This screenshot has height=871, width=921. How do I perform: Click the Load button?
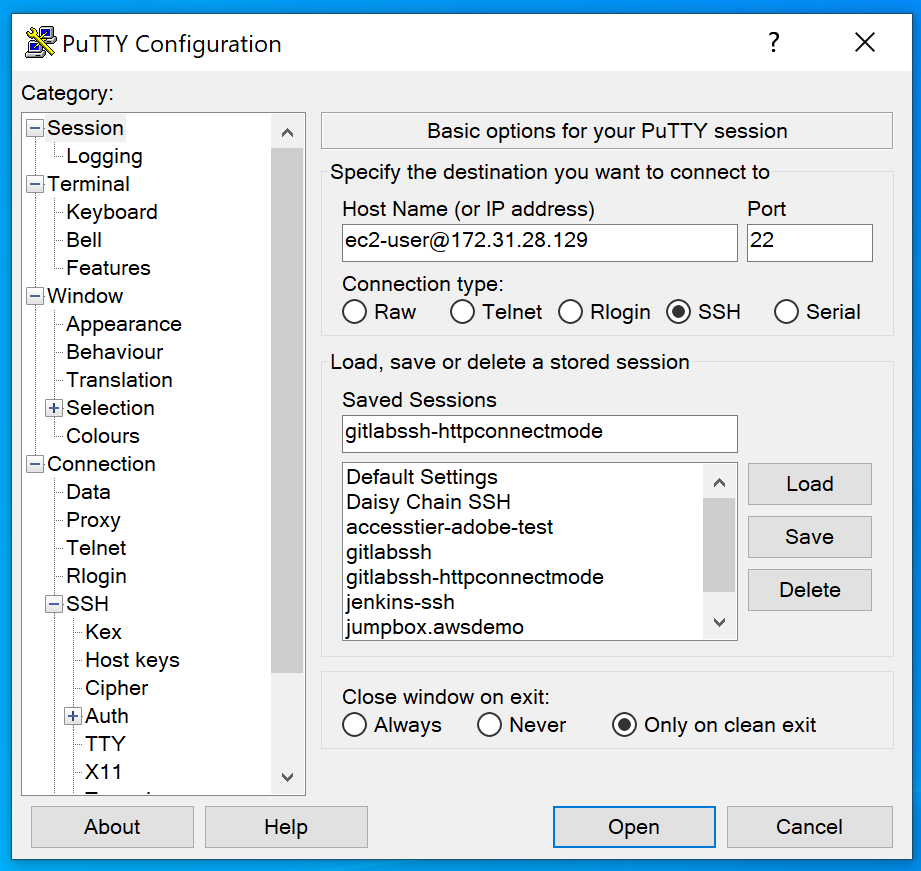[809, 484]
